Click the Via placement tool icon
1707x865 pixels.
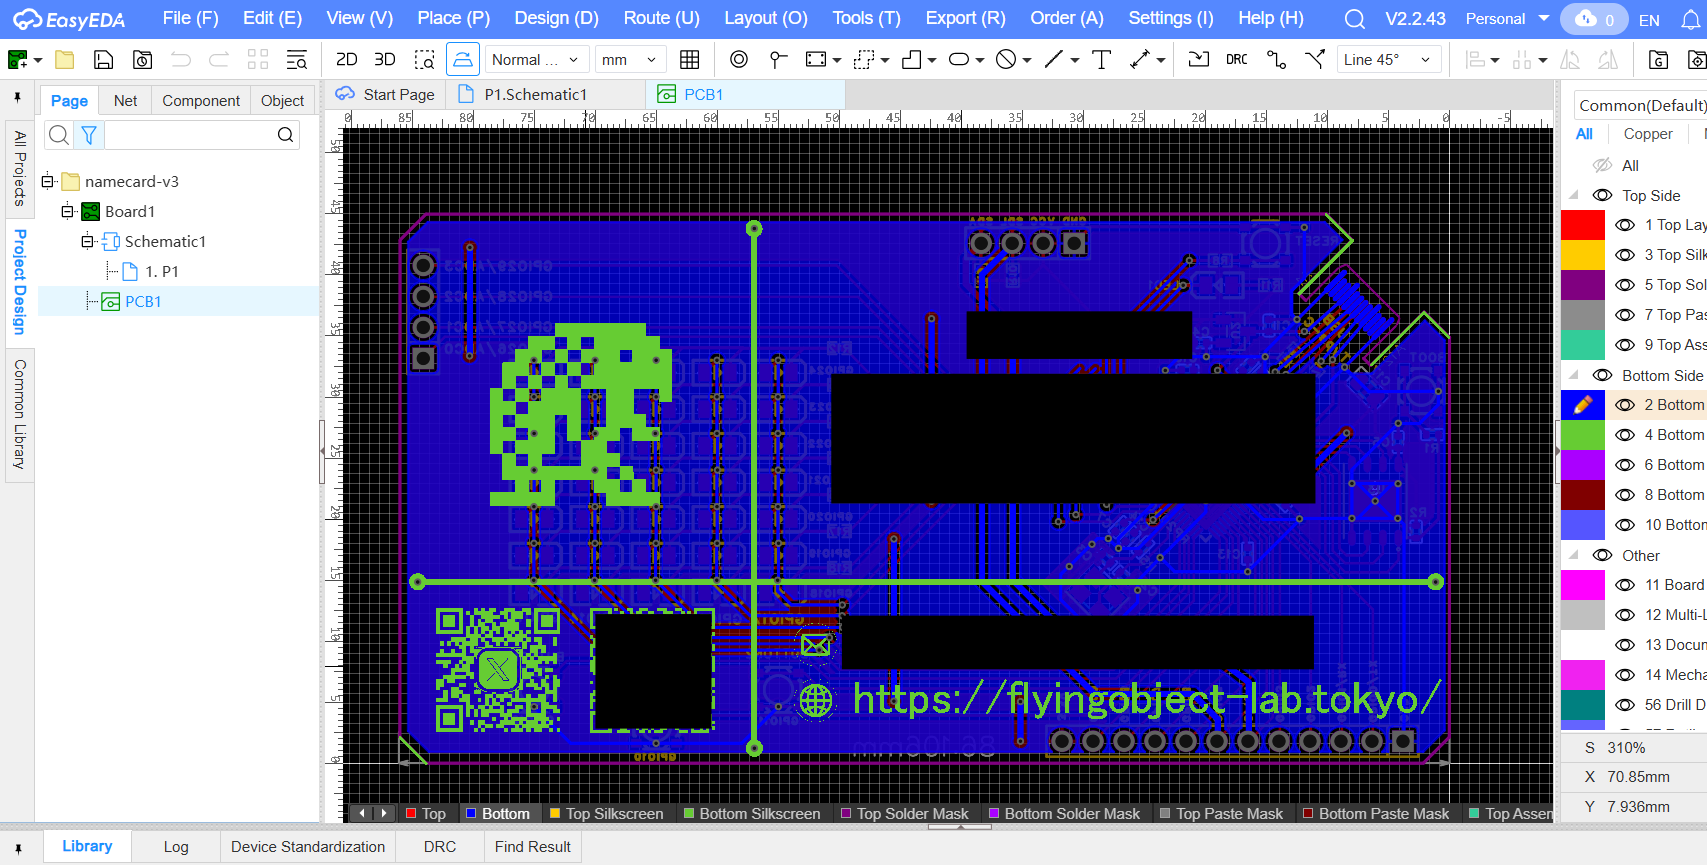[738, 60]
